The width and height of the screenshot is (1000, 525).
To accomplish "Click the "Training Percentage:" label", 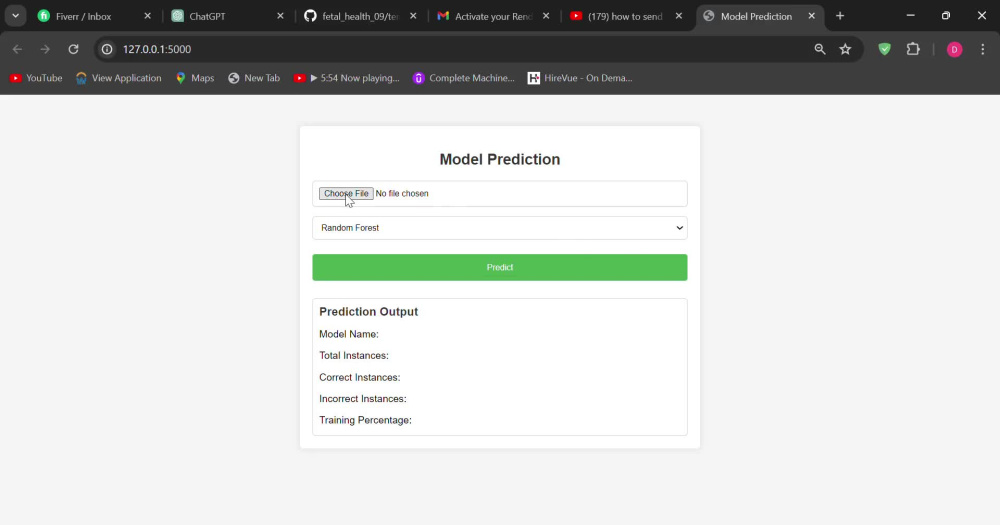I will point(365,420).
